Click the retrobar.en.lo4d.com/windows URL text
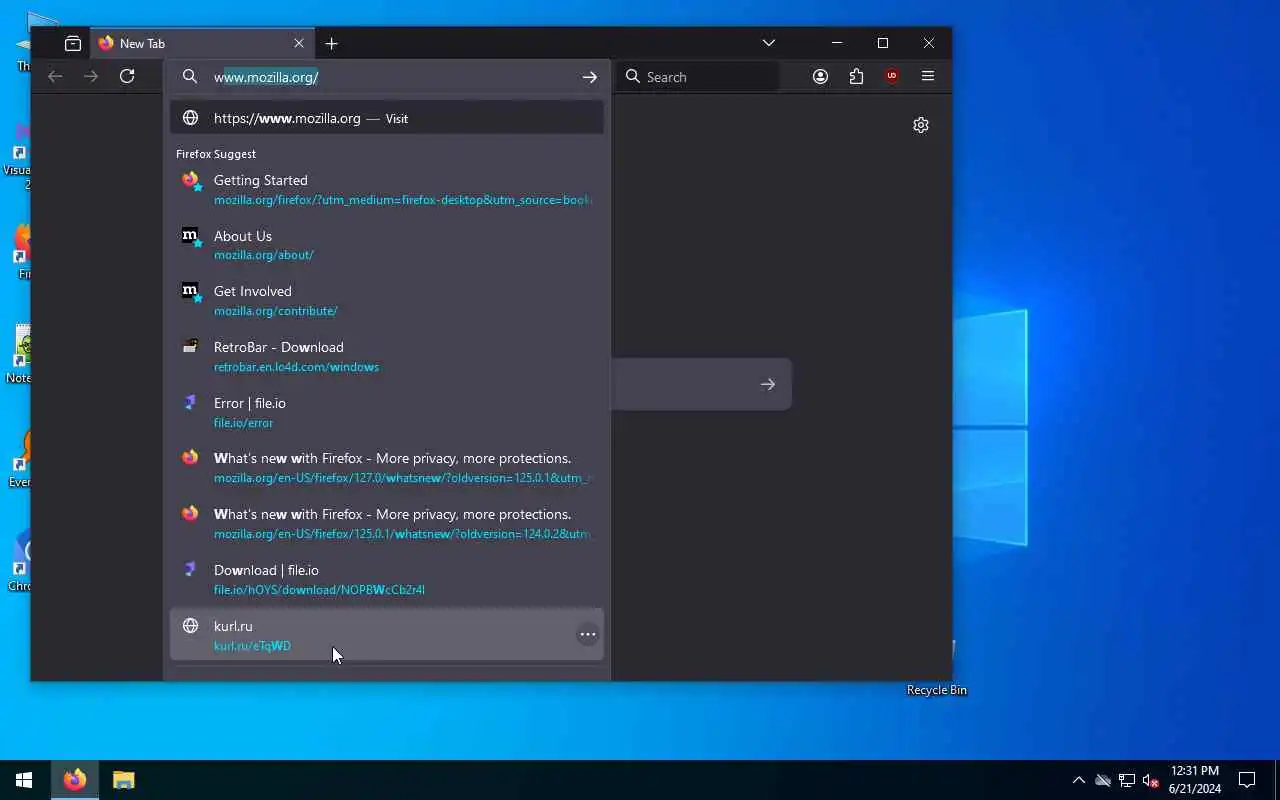 click(x=296, y=367)
